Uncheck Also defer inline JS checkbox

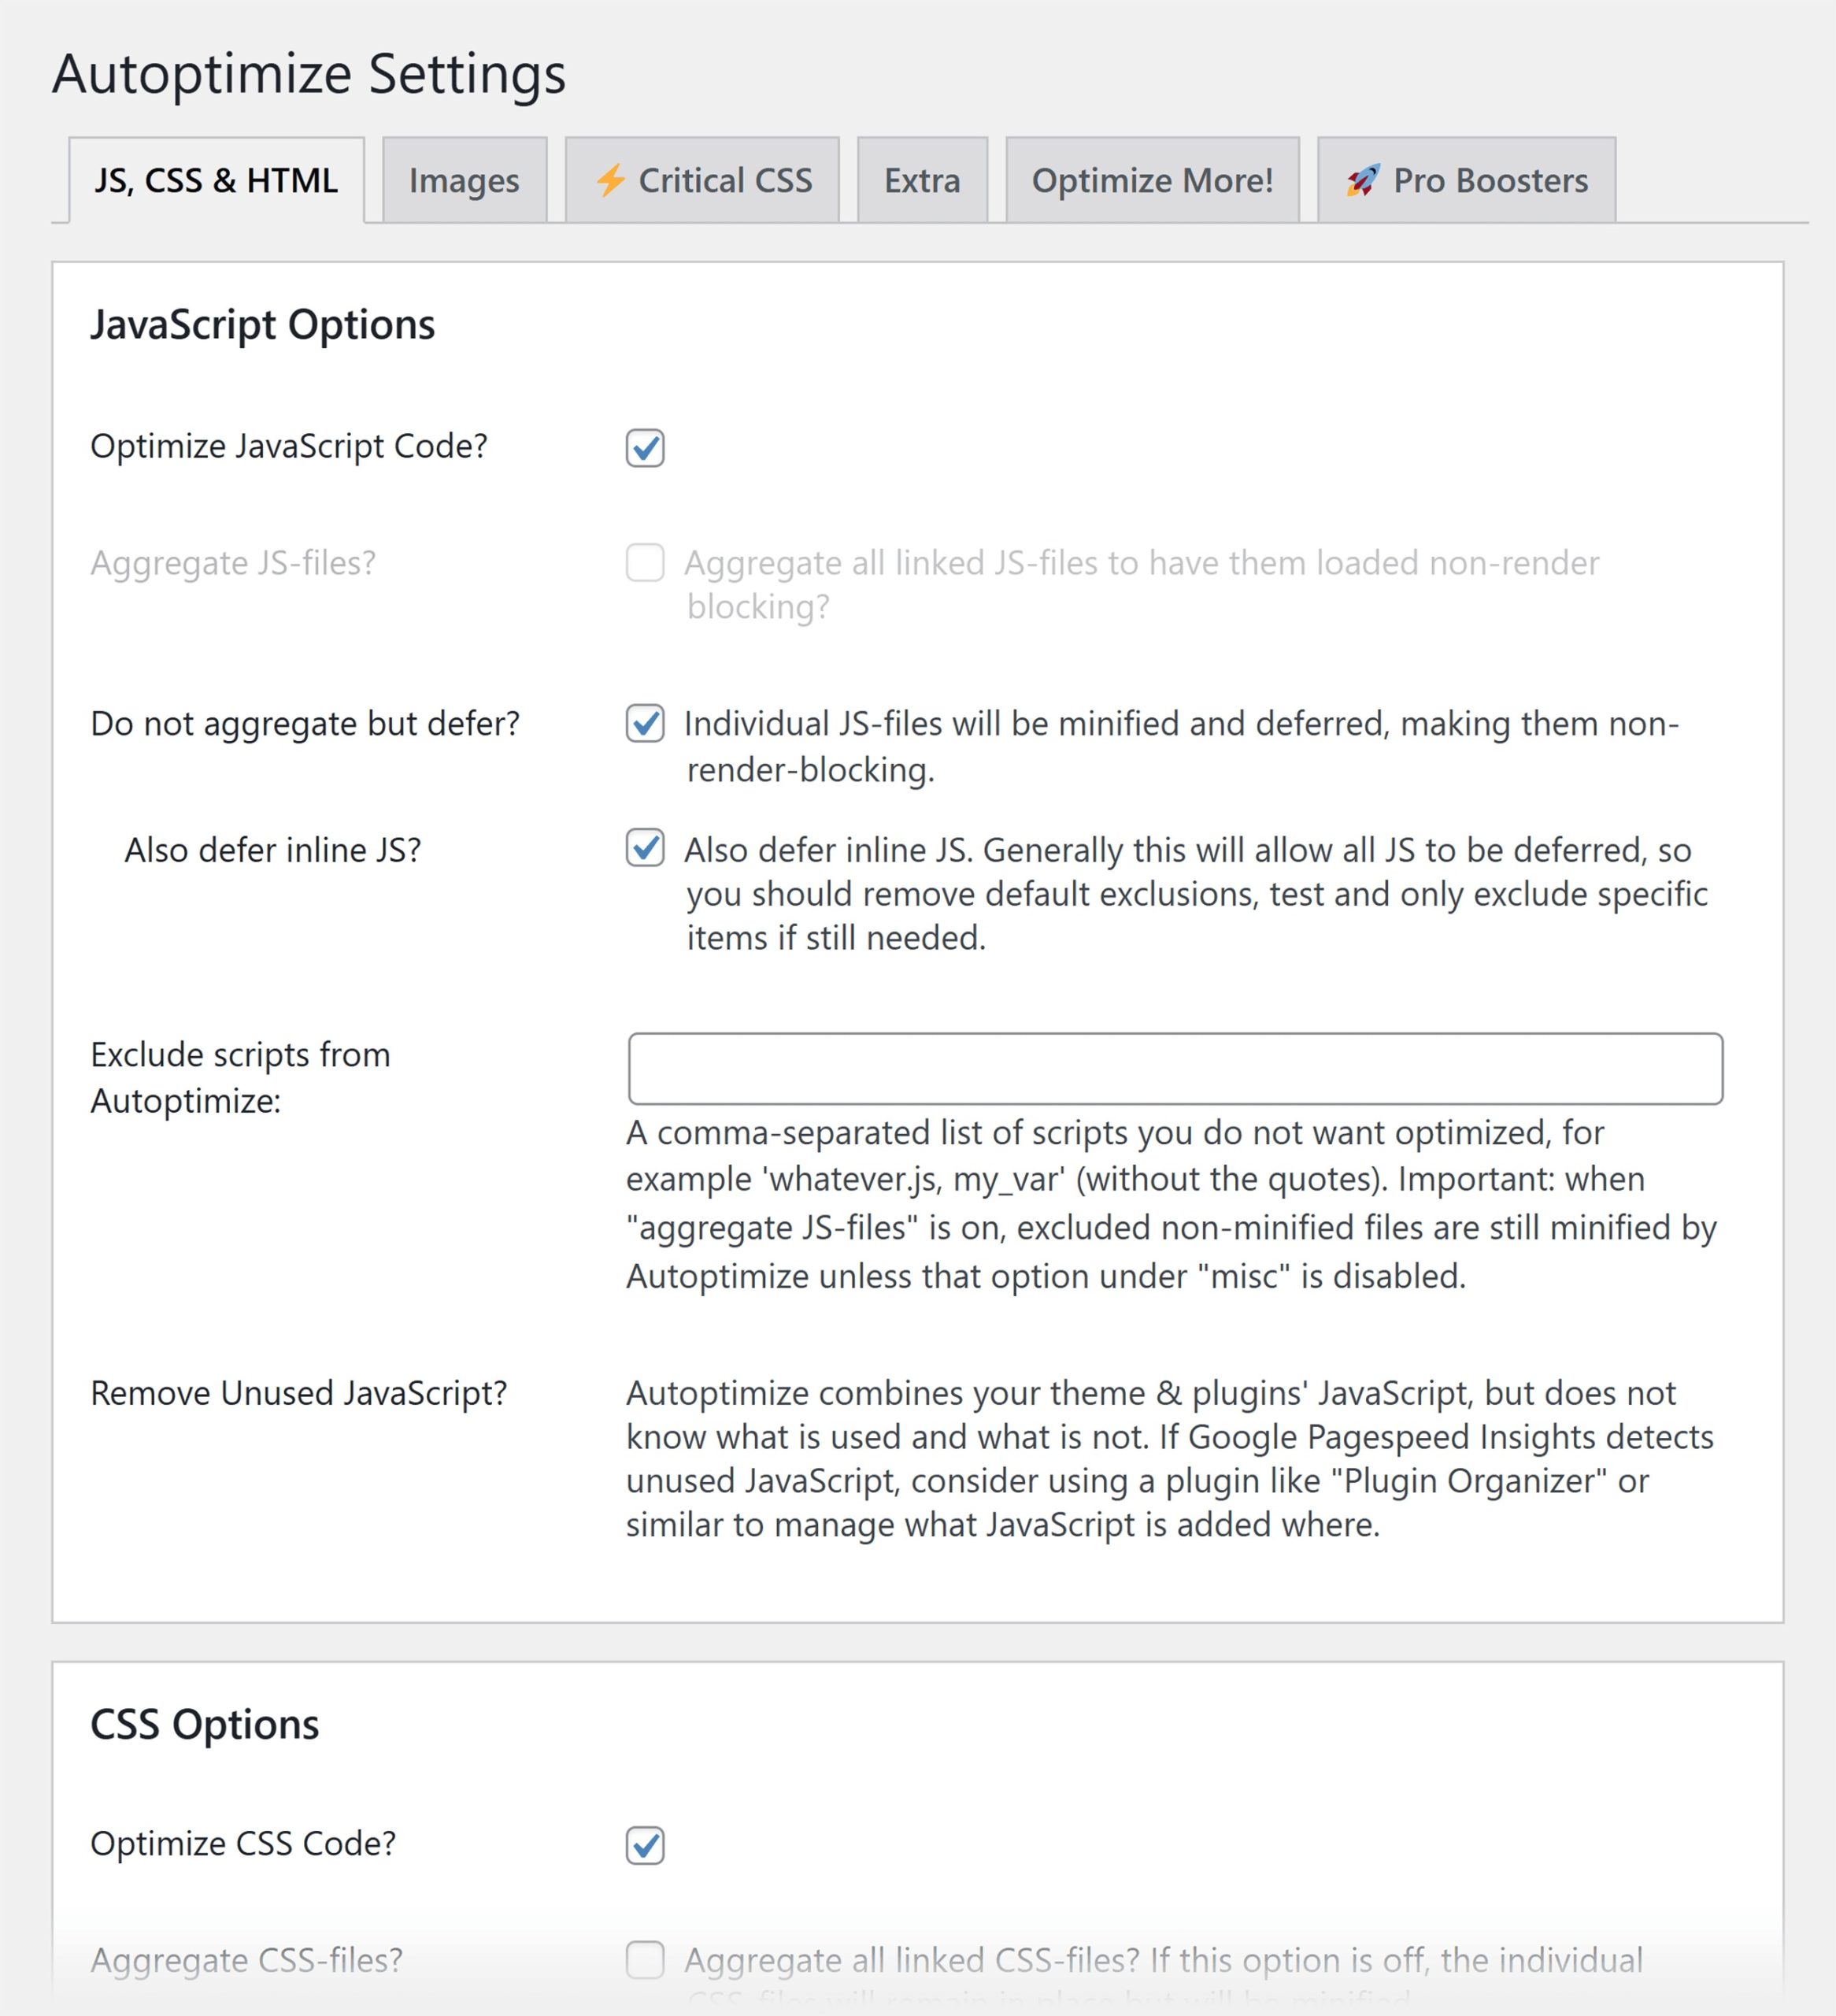click(645, 848)
